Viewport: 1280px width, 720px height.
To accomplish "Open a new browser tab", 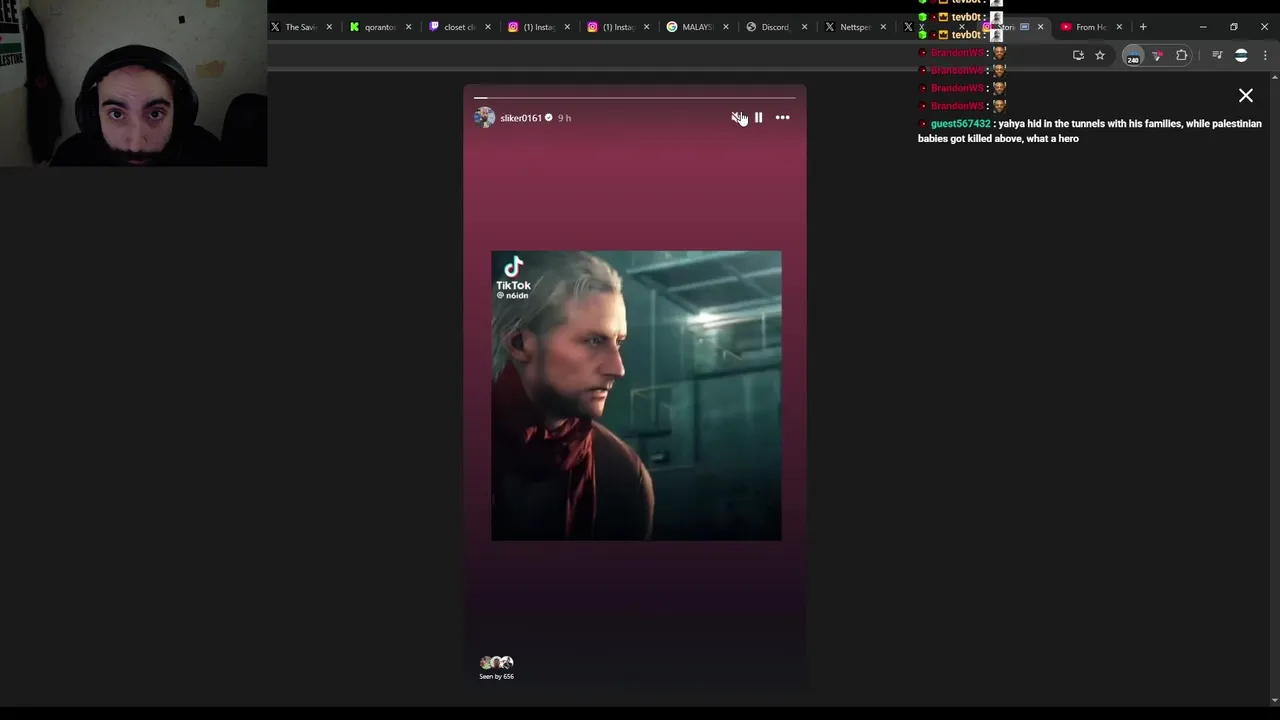I will point(1143,27).
